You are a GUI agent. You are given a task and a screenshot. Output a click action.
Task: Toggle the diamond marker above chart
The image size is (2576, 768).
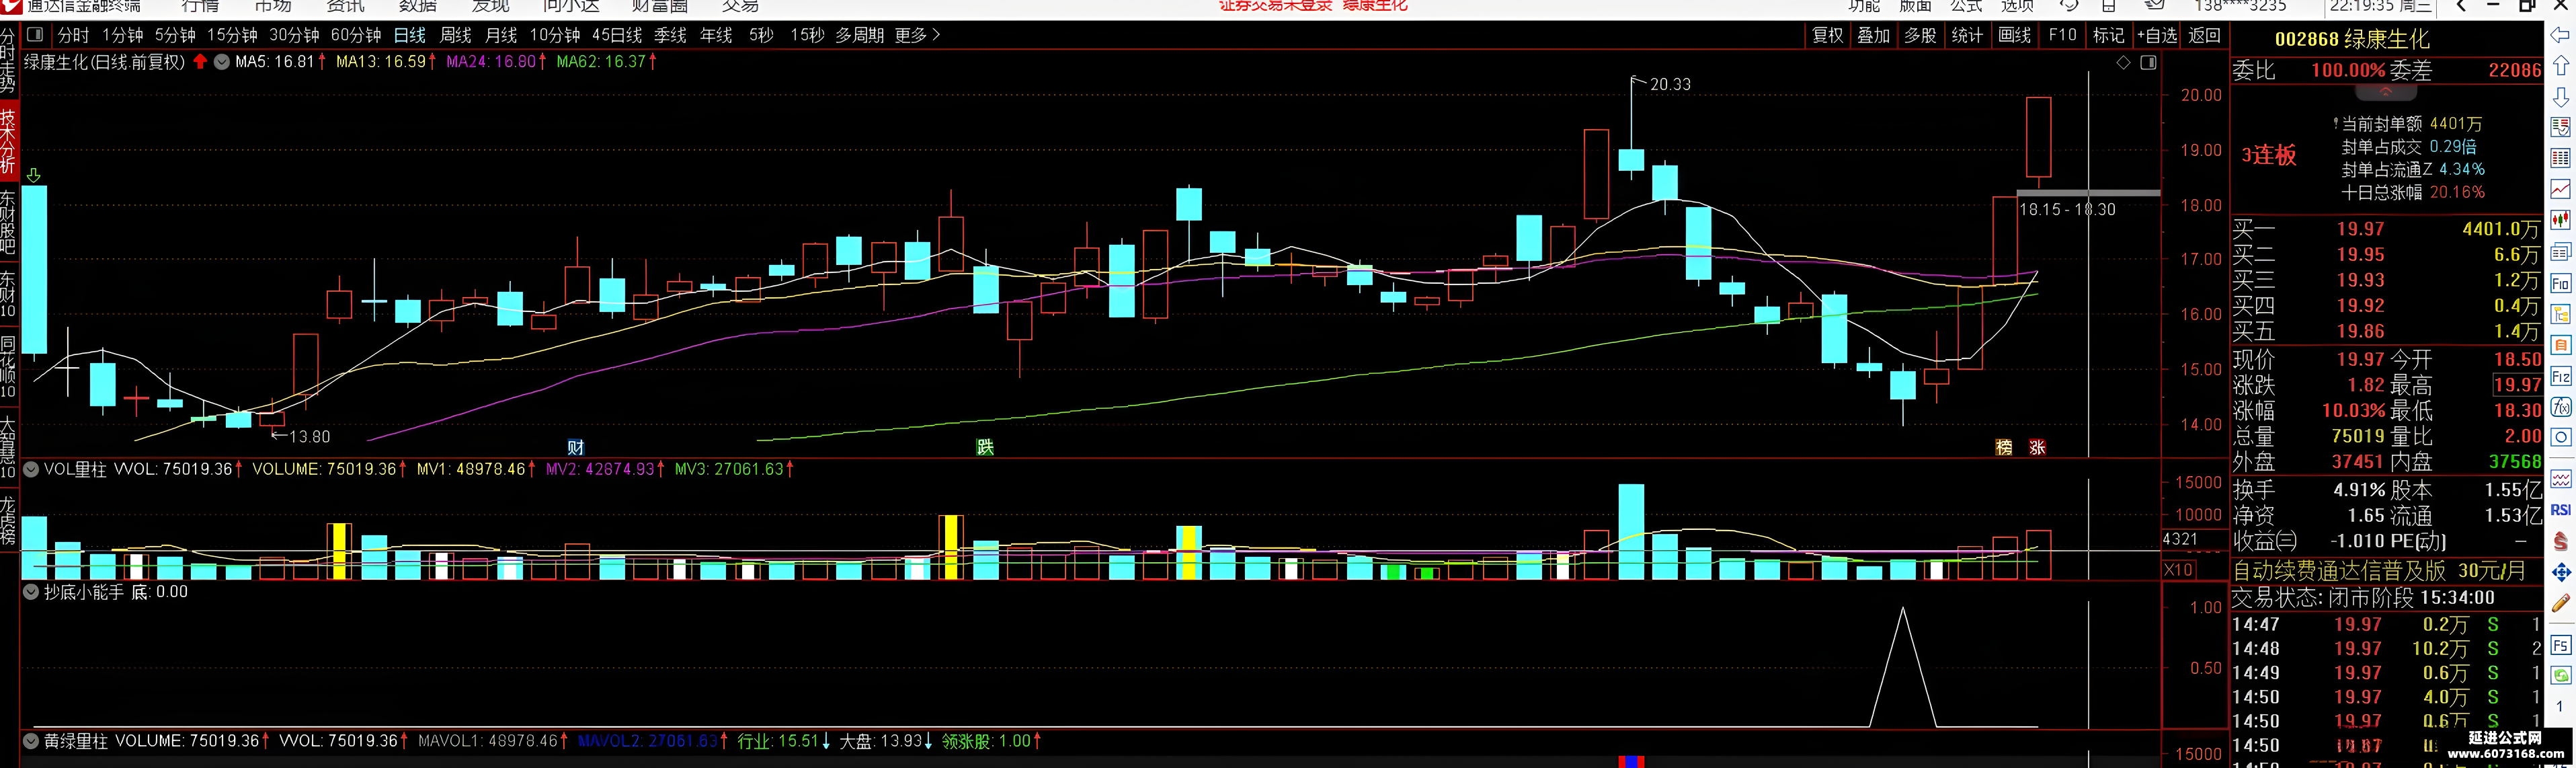click(x=2123, y=62)
